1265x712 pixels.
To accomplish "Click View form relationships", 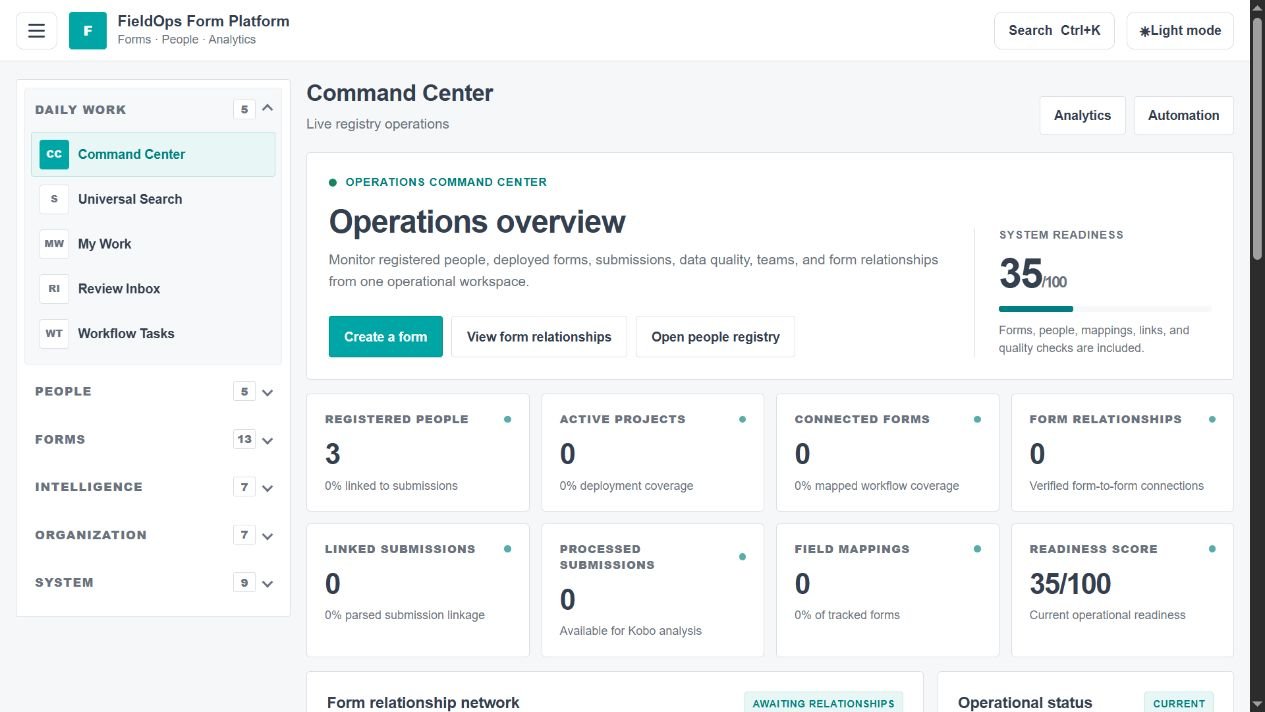I will (539, 337).
